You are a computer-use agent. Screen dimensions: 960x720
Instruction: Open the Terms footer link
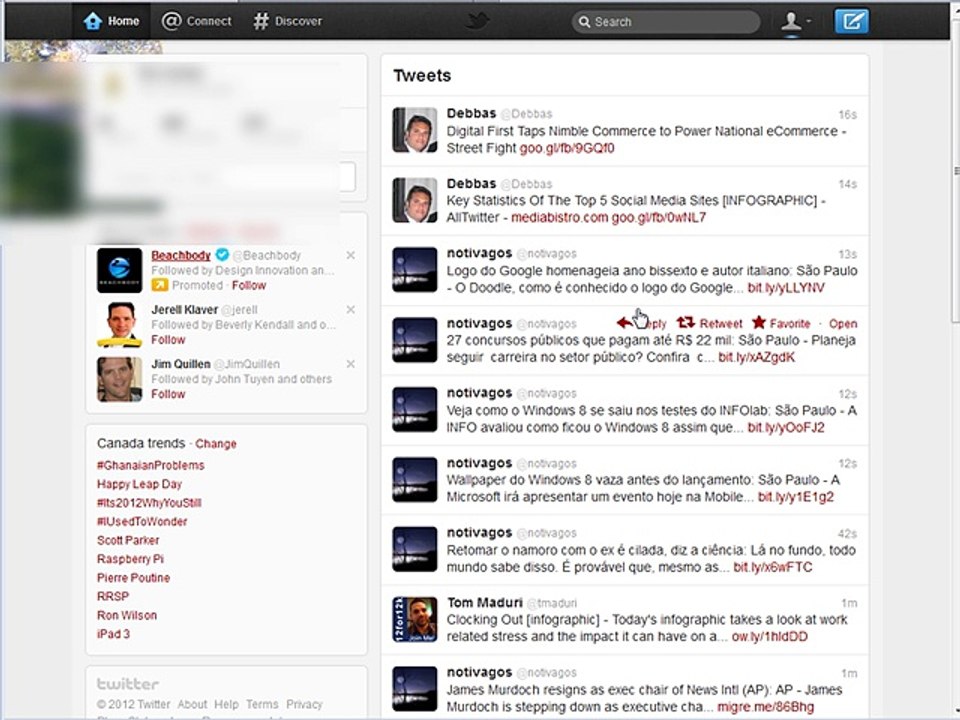(x=262, y=705)
